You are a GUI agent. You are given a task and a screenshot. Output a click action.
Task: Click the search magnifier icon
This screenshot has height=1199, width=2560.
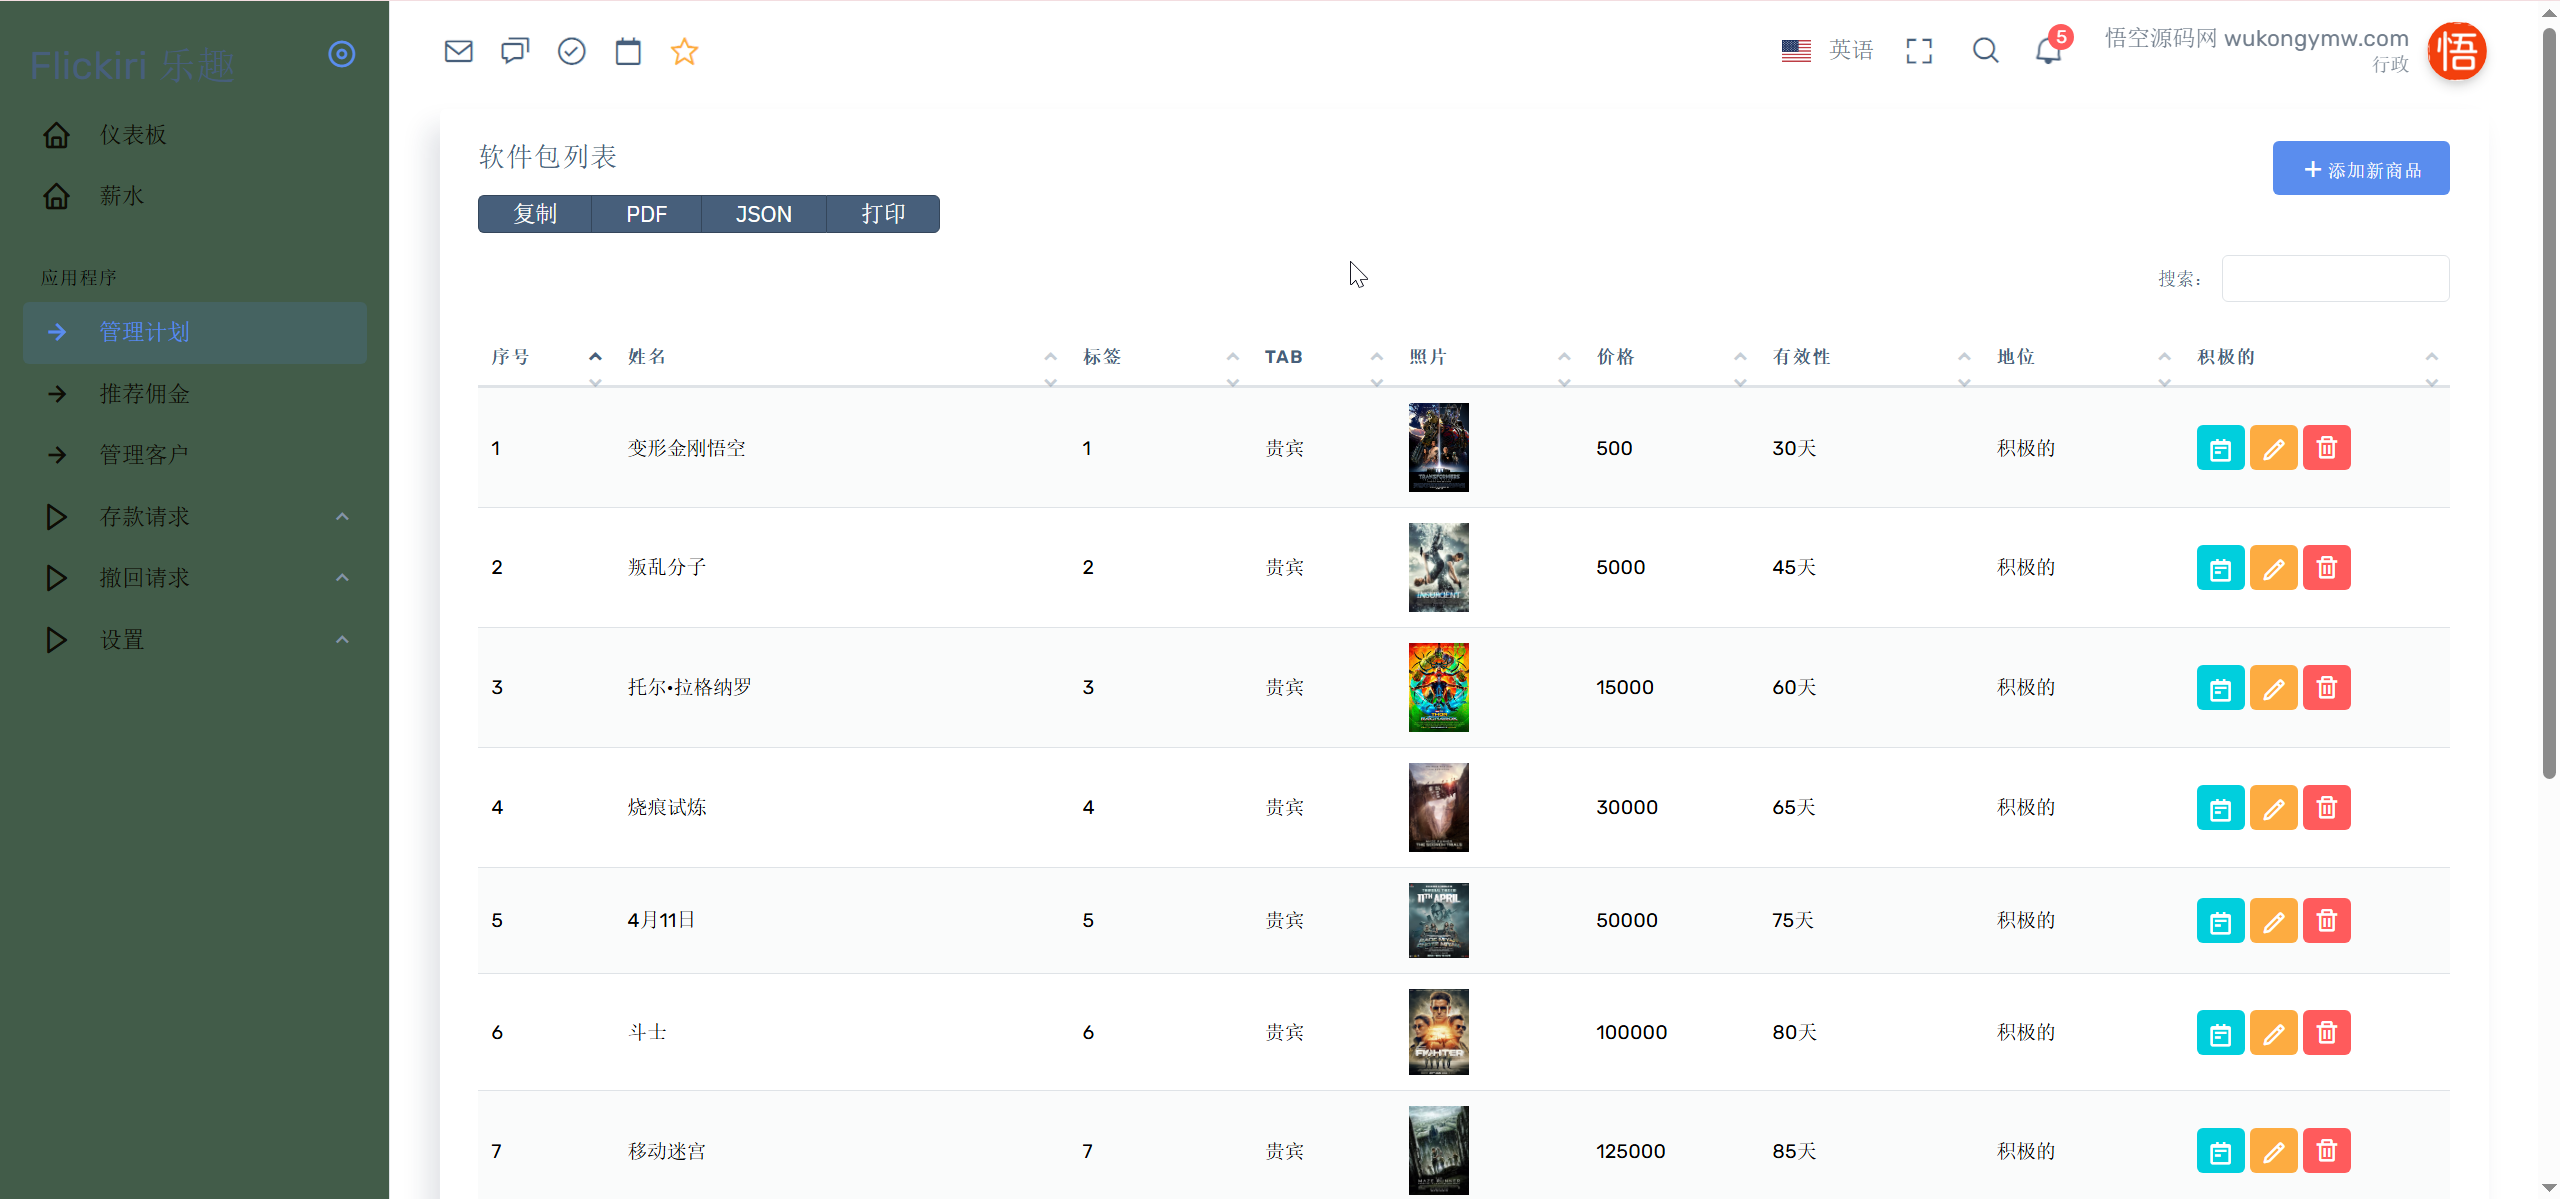[1985, 51]
